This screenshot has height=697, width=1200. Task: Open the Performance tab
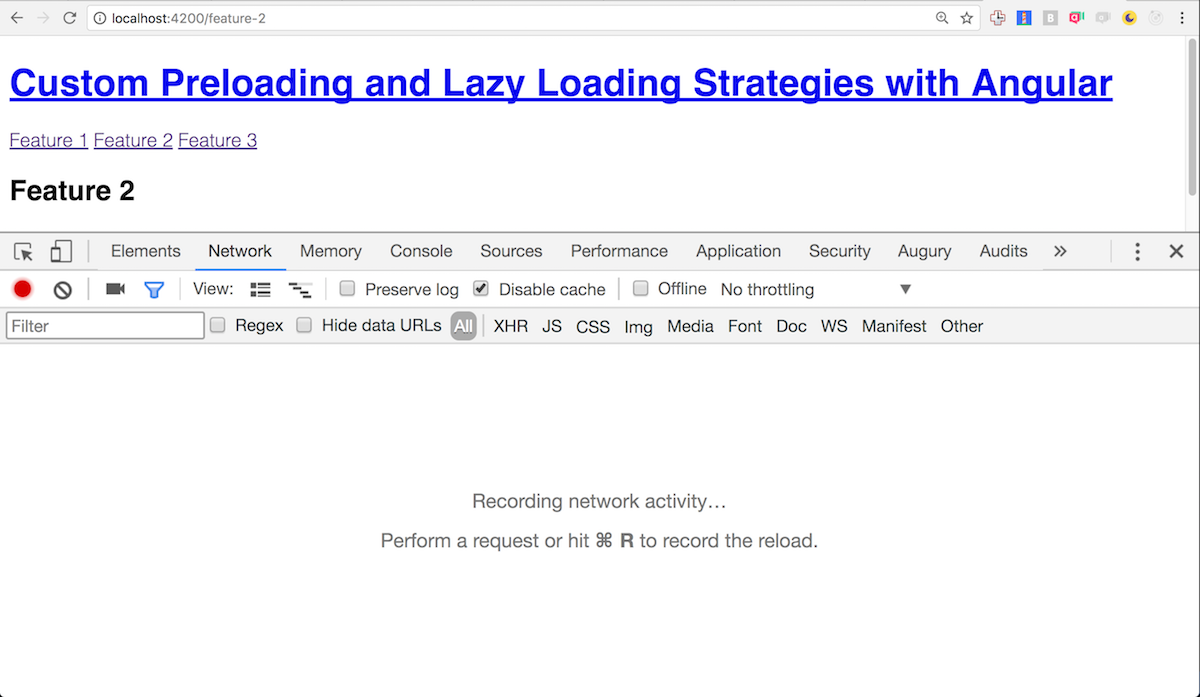point(619,251)
